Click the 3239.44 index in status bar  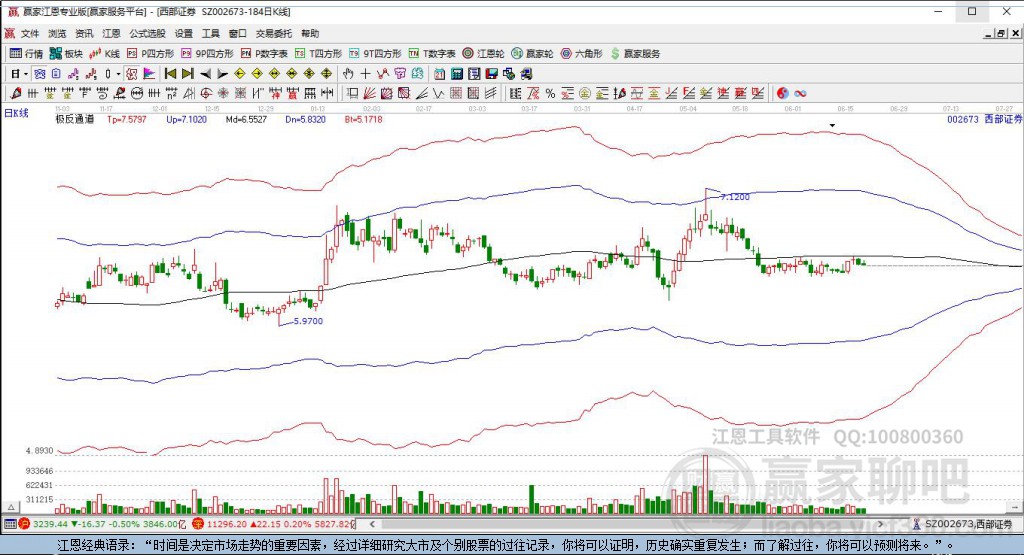(50, 524)
